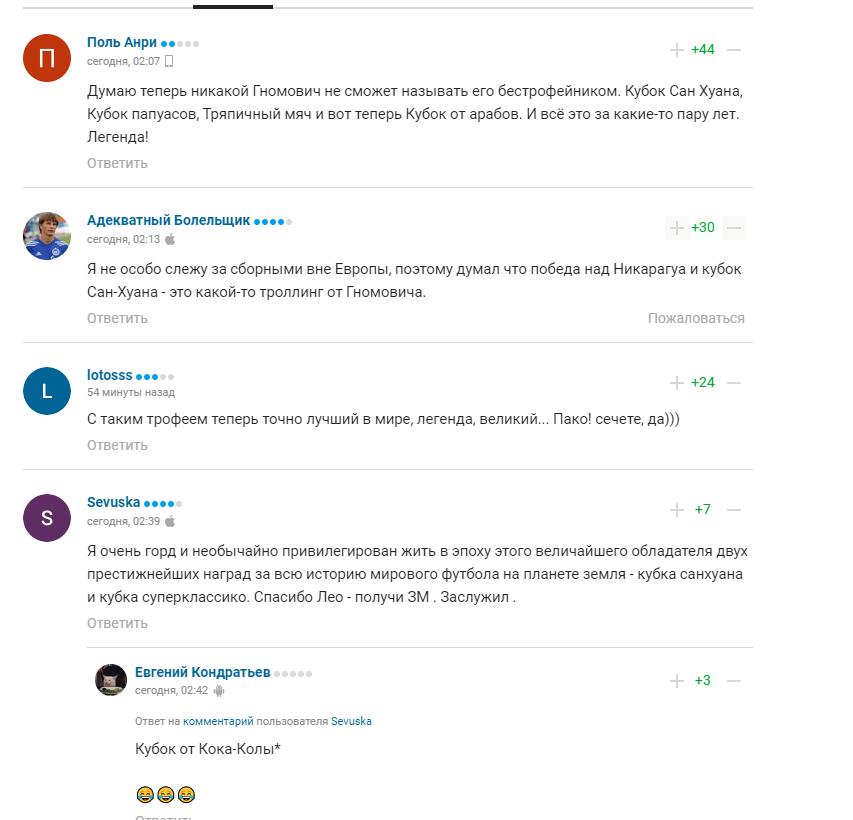The width and height of the screenshot is (853, 820).
Task: Upvote Евгений Кондратьев's reply
Action: (x=677, y=681)
